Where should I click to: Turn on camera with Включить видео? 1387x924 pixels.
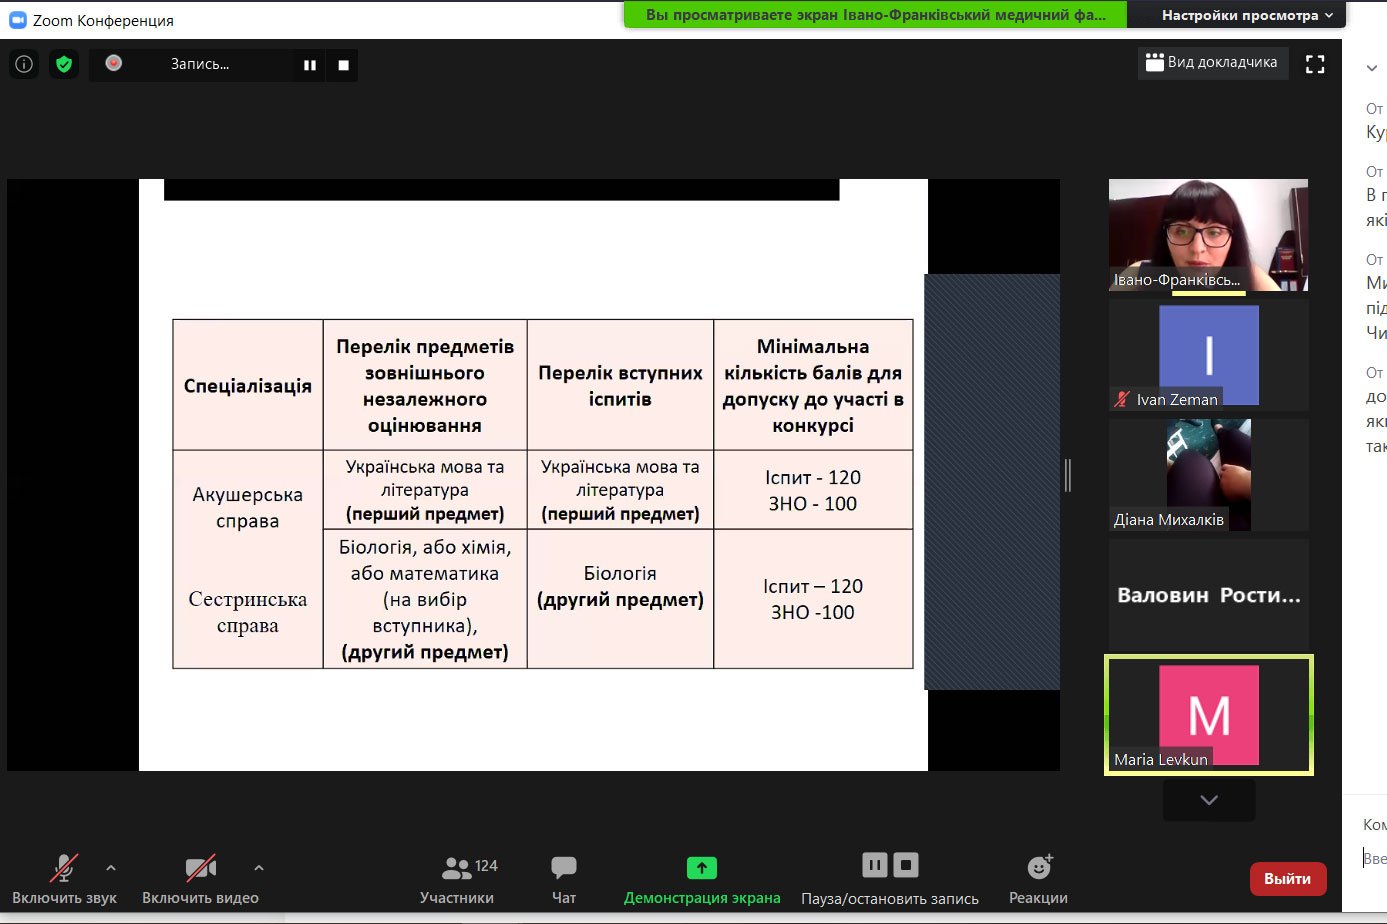tap(200, 879)
